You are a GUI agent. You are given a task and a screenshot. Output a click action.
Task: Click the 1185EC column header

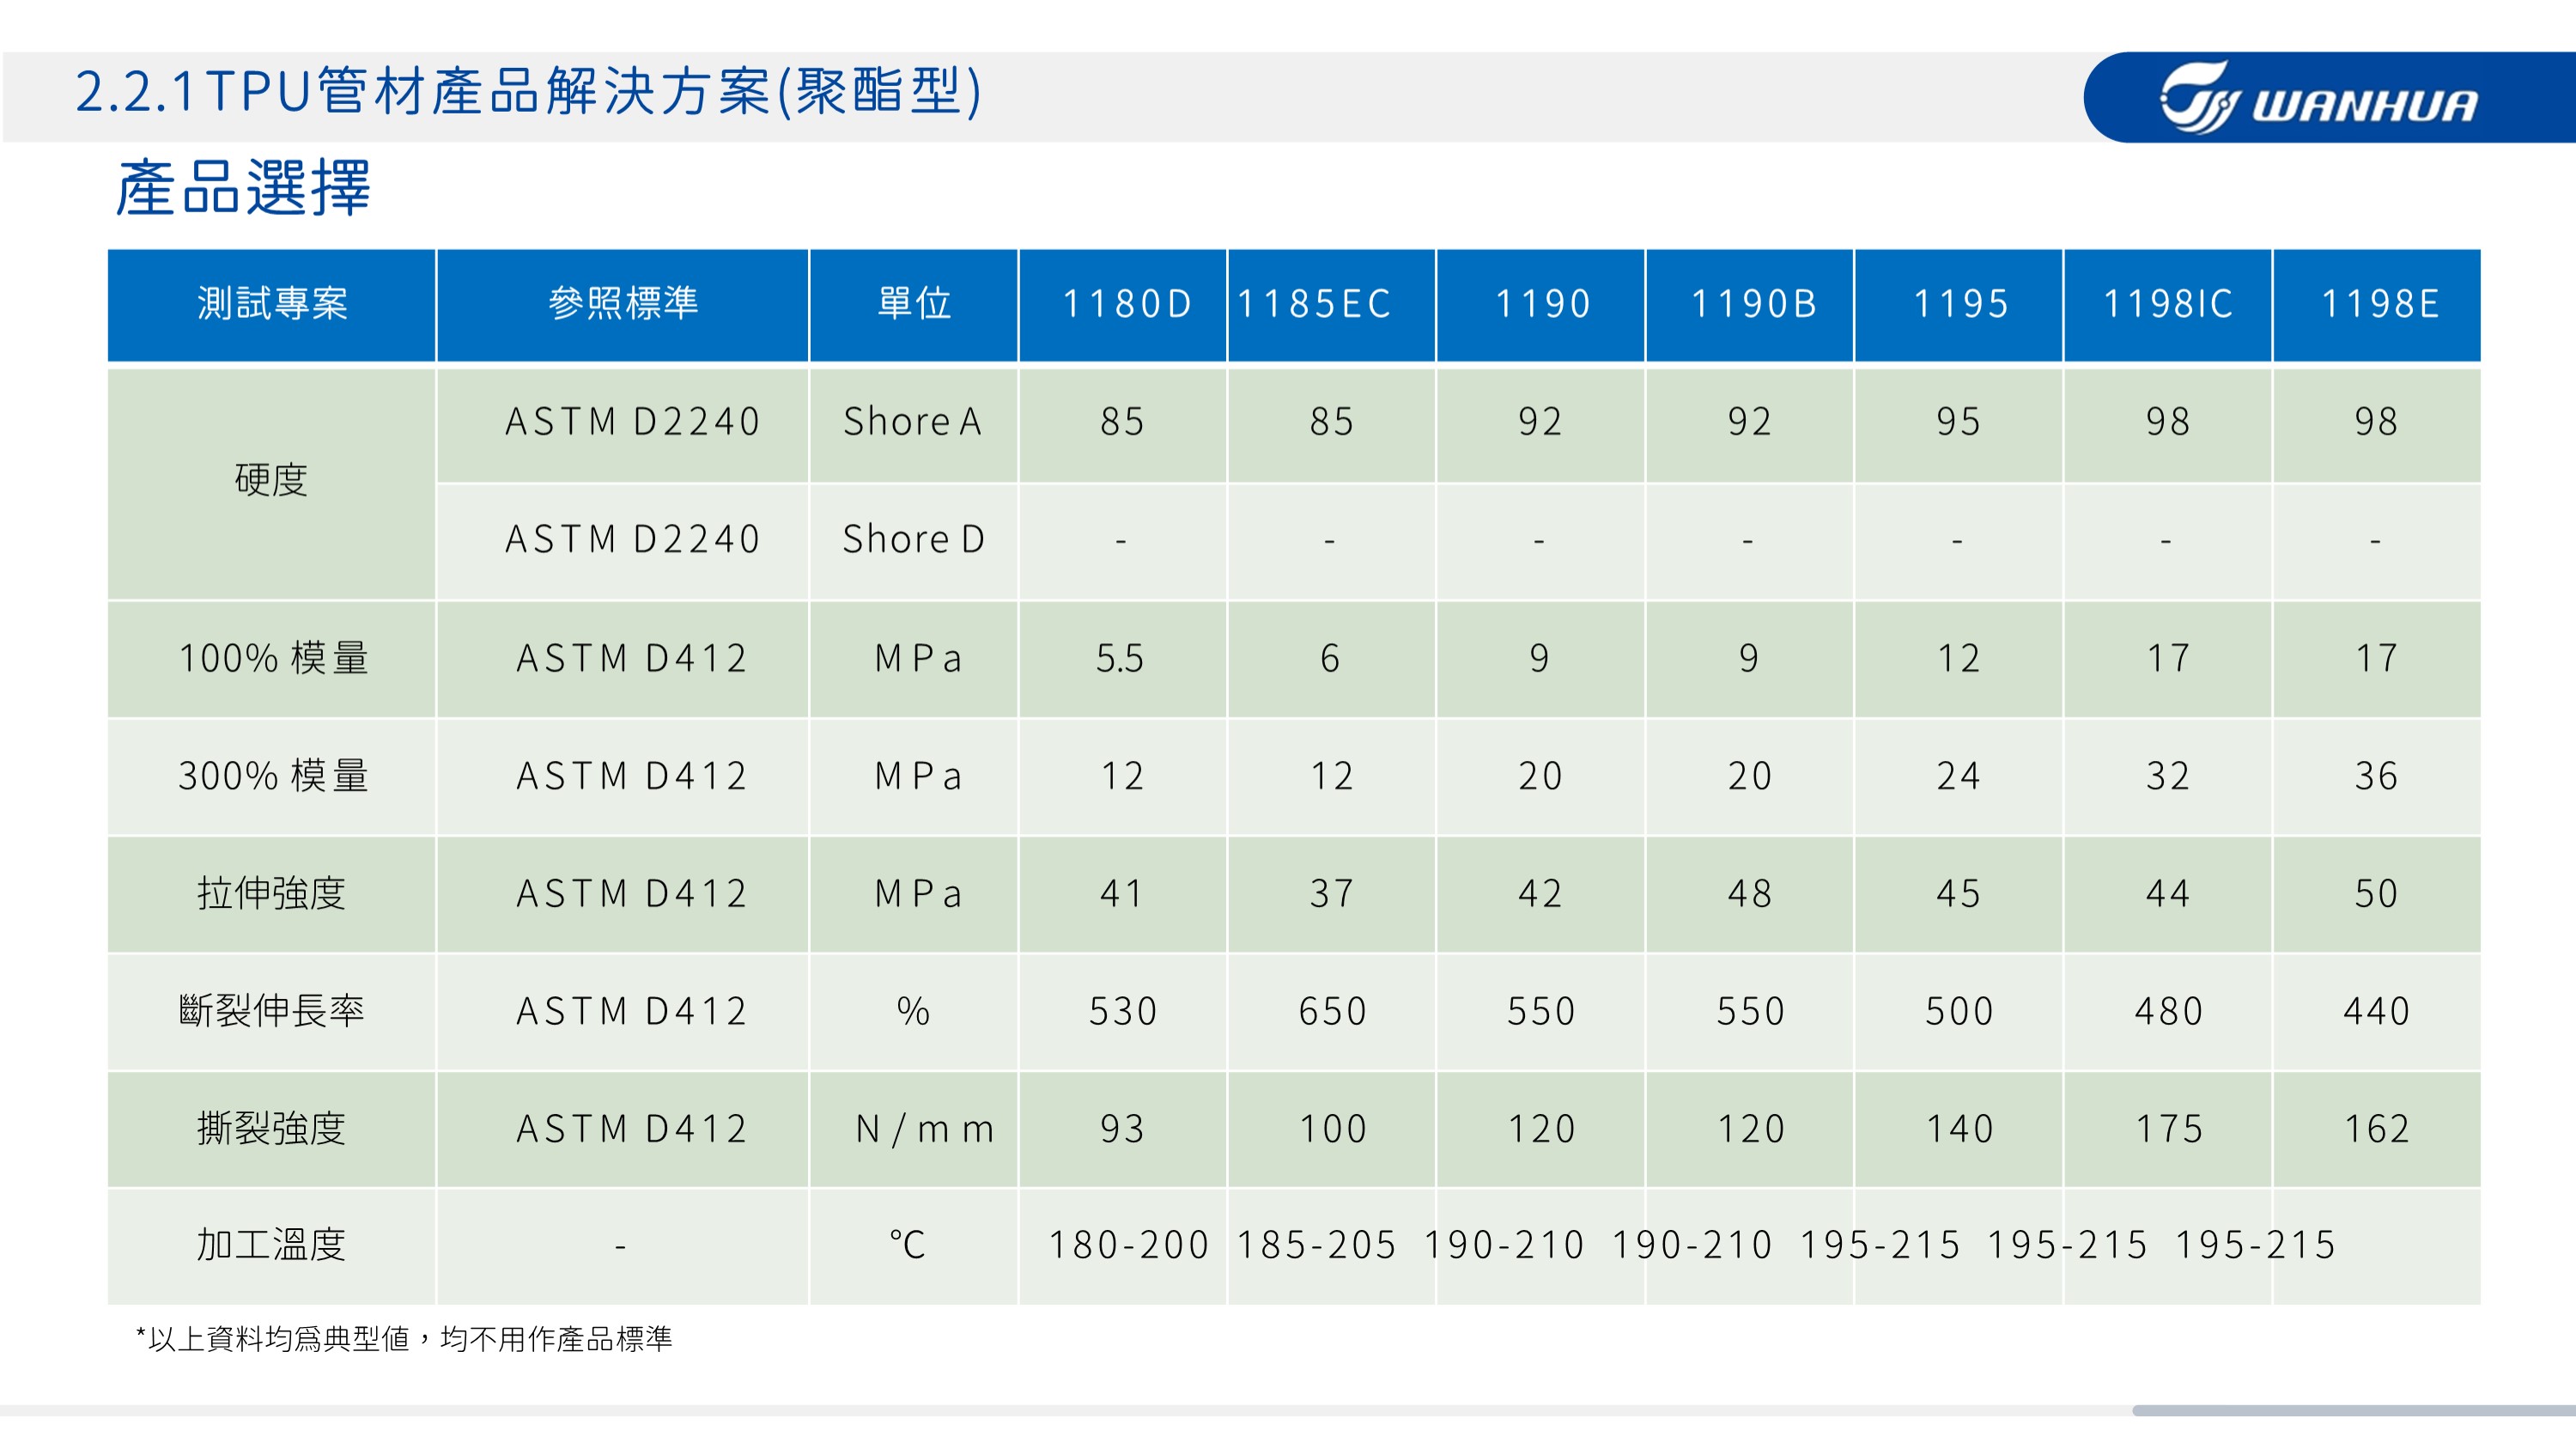pos(1314,304)
